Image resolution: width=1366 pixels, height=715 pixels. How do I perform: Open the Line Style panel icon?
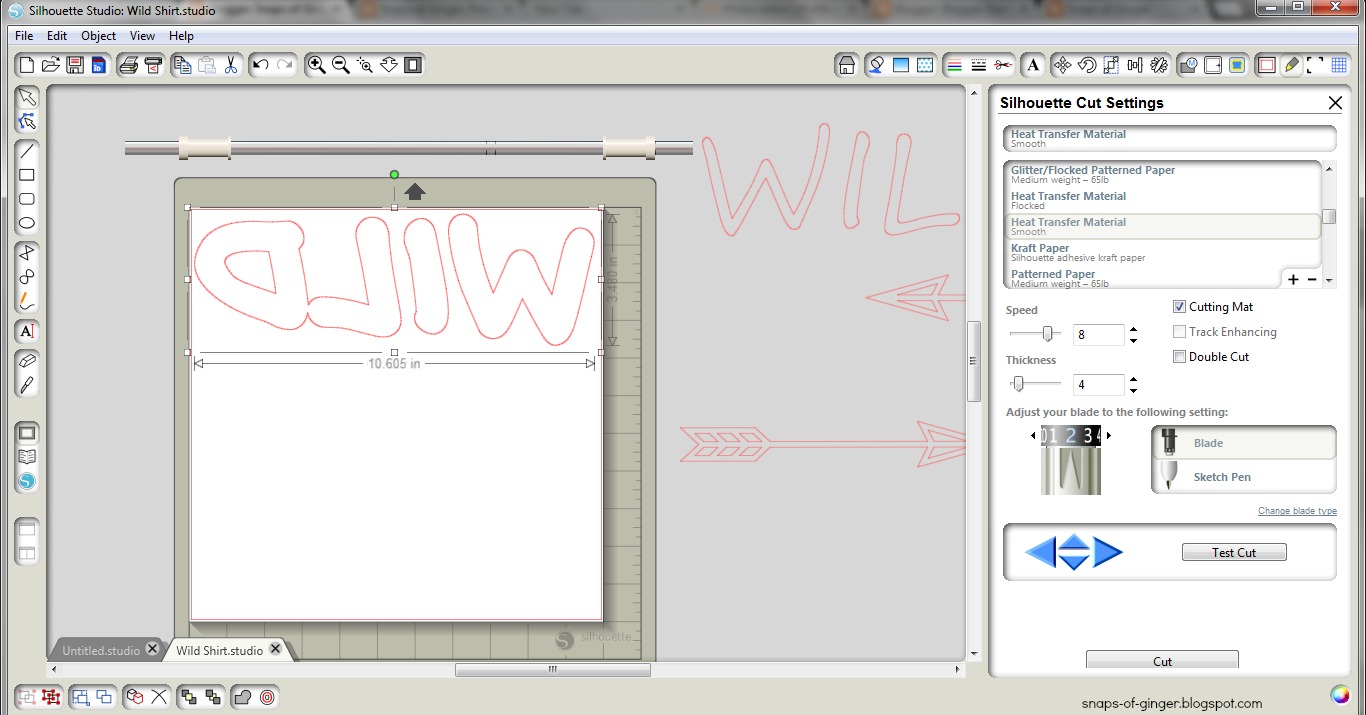(979, 65)
